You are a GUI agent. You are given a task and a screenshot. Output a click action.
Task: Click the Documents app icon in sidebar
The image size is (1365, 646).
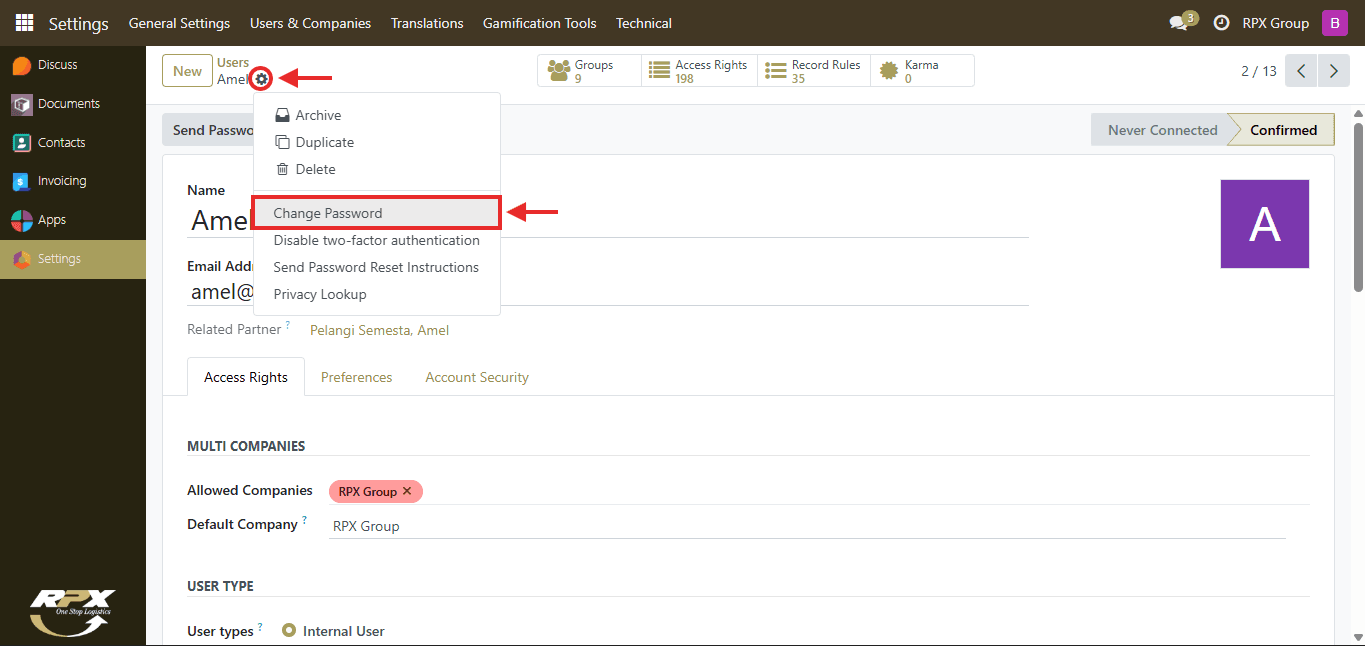pyautogui.click(x=22, y=104)
